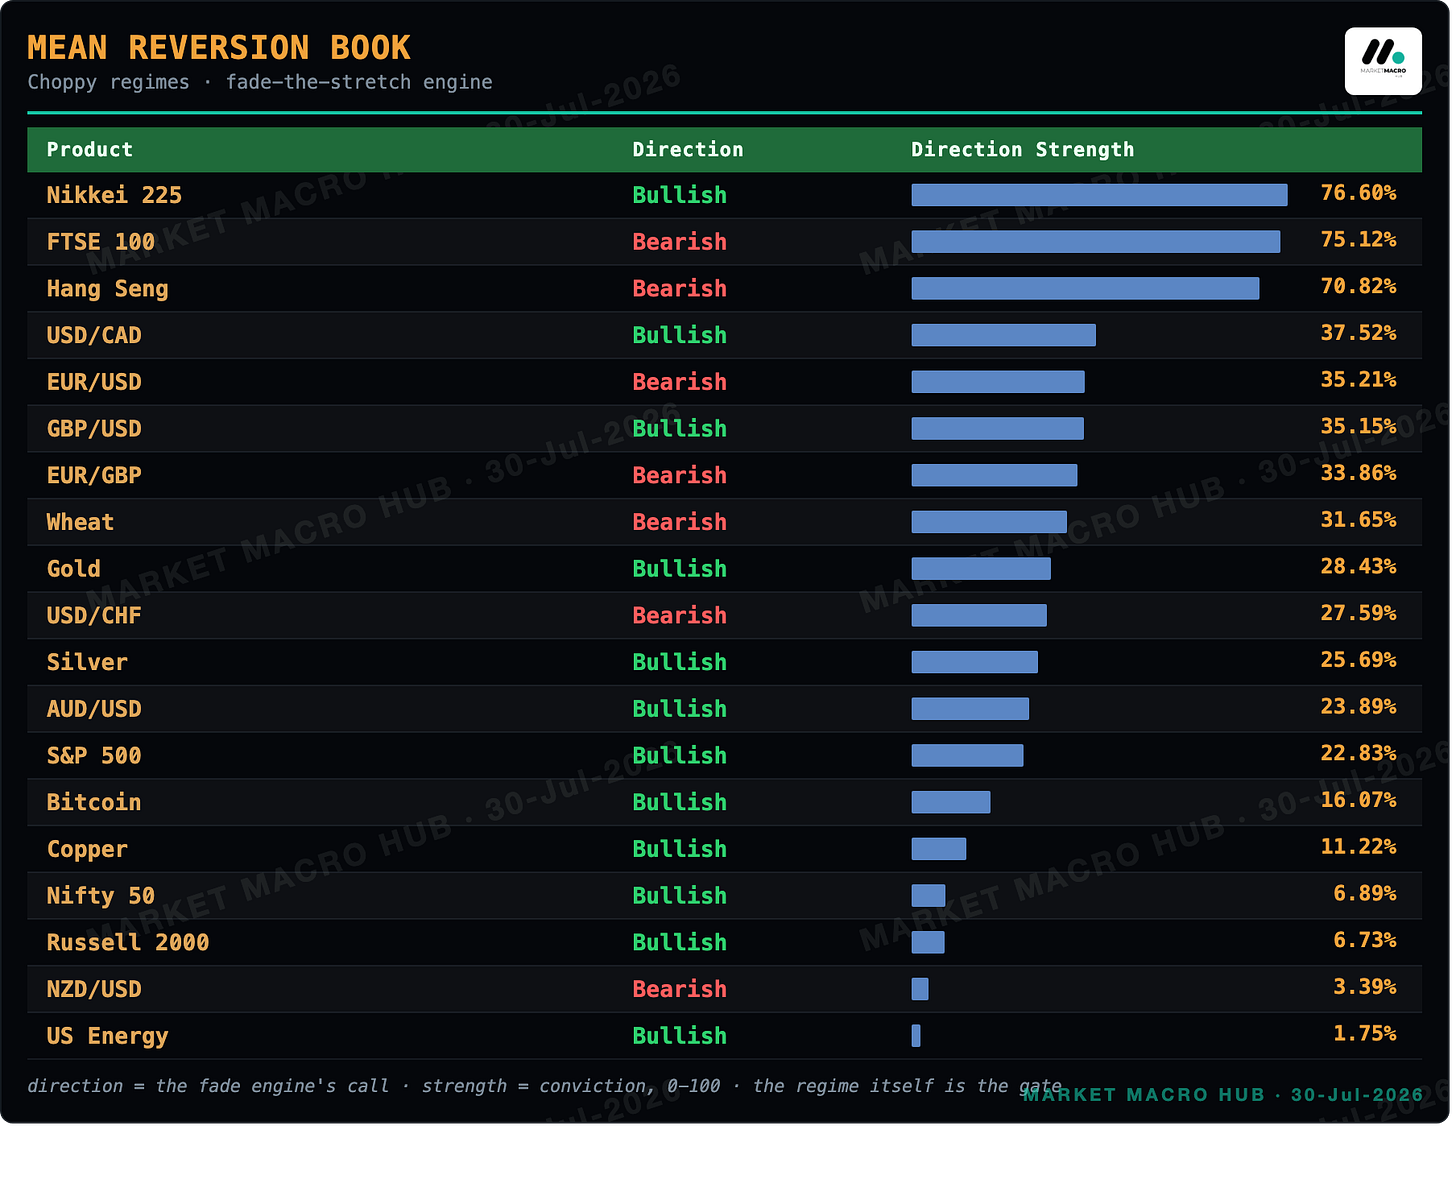Click the 11.22% strength value
Screen dimensions: 1456x1192
coord(1358,846)
